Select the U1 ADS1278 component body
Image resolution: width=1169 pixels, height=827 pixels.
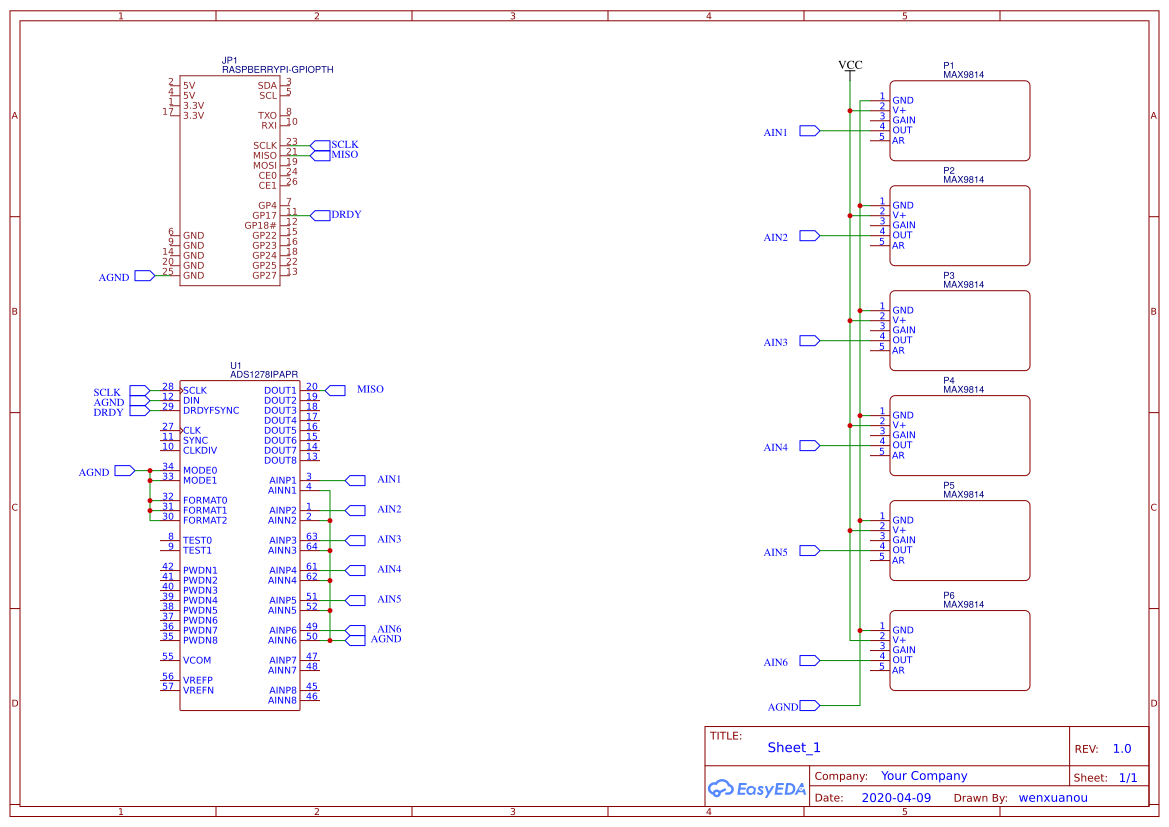(x=239, y=545)
